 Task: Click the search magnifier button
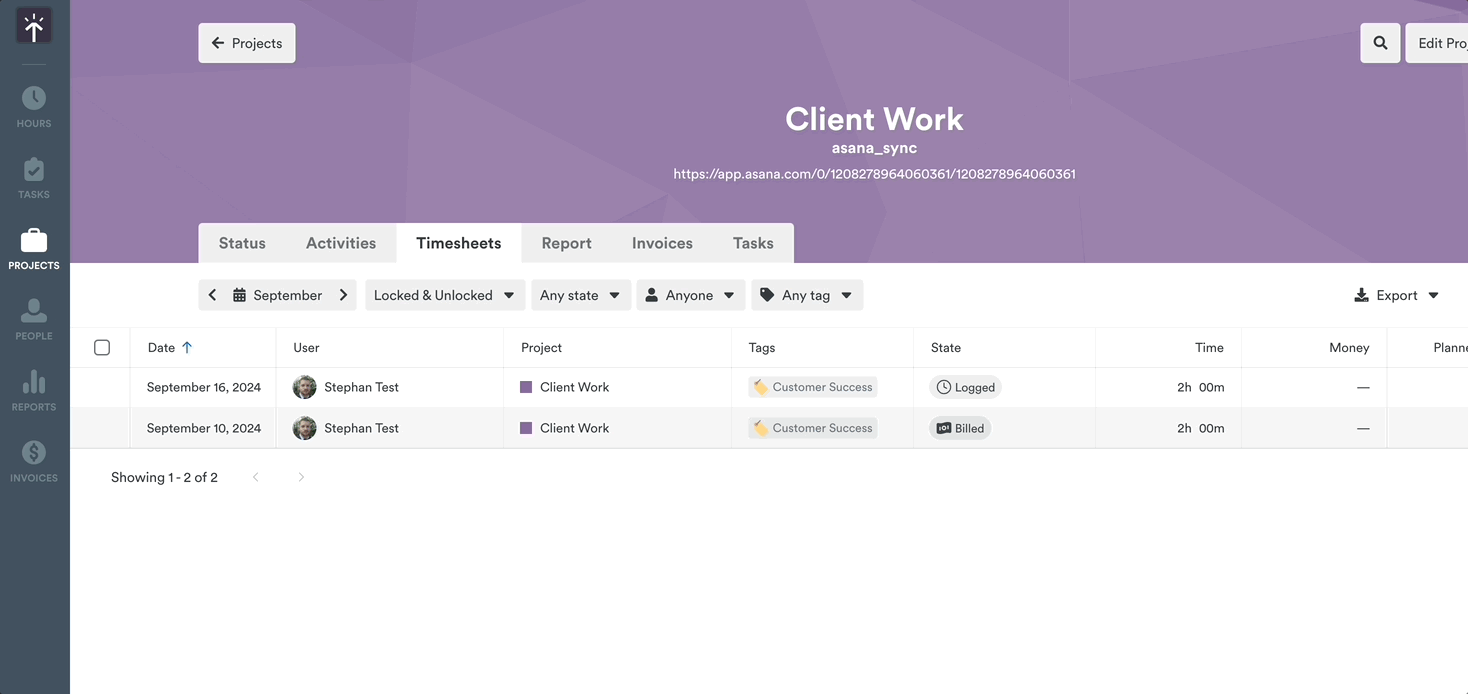(x=1380, y=43)
